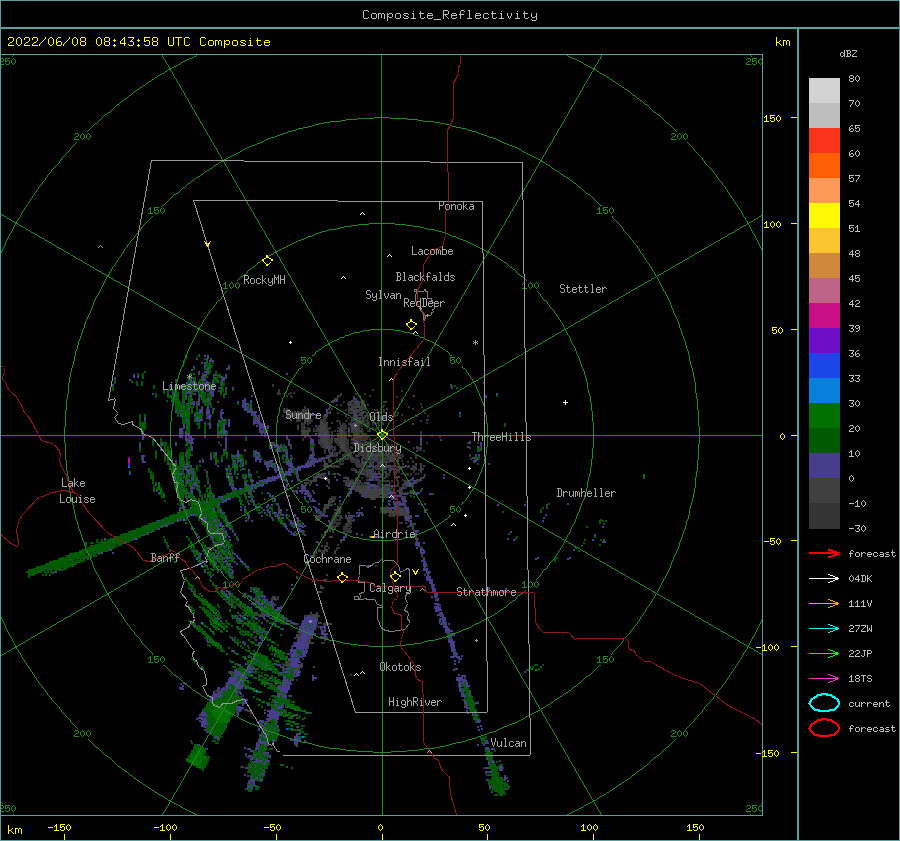Screen dimensions: 900x841
Task: Click the cyan current ellipse icon
Action: click(x=824, y=703)
